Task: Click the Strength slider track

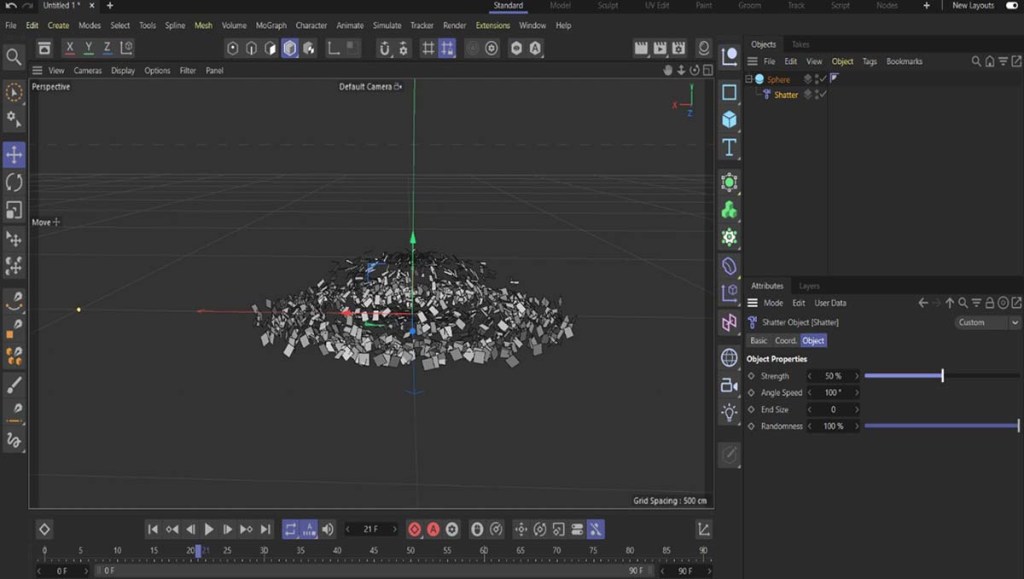Action: 940,376
